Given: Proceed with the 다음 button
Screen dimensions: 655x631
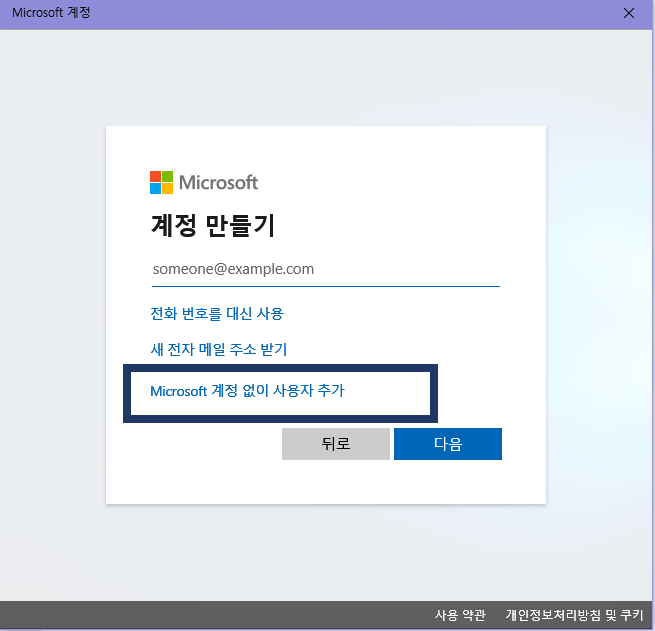Looking at the screenshot, I should tap(448, 443).
